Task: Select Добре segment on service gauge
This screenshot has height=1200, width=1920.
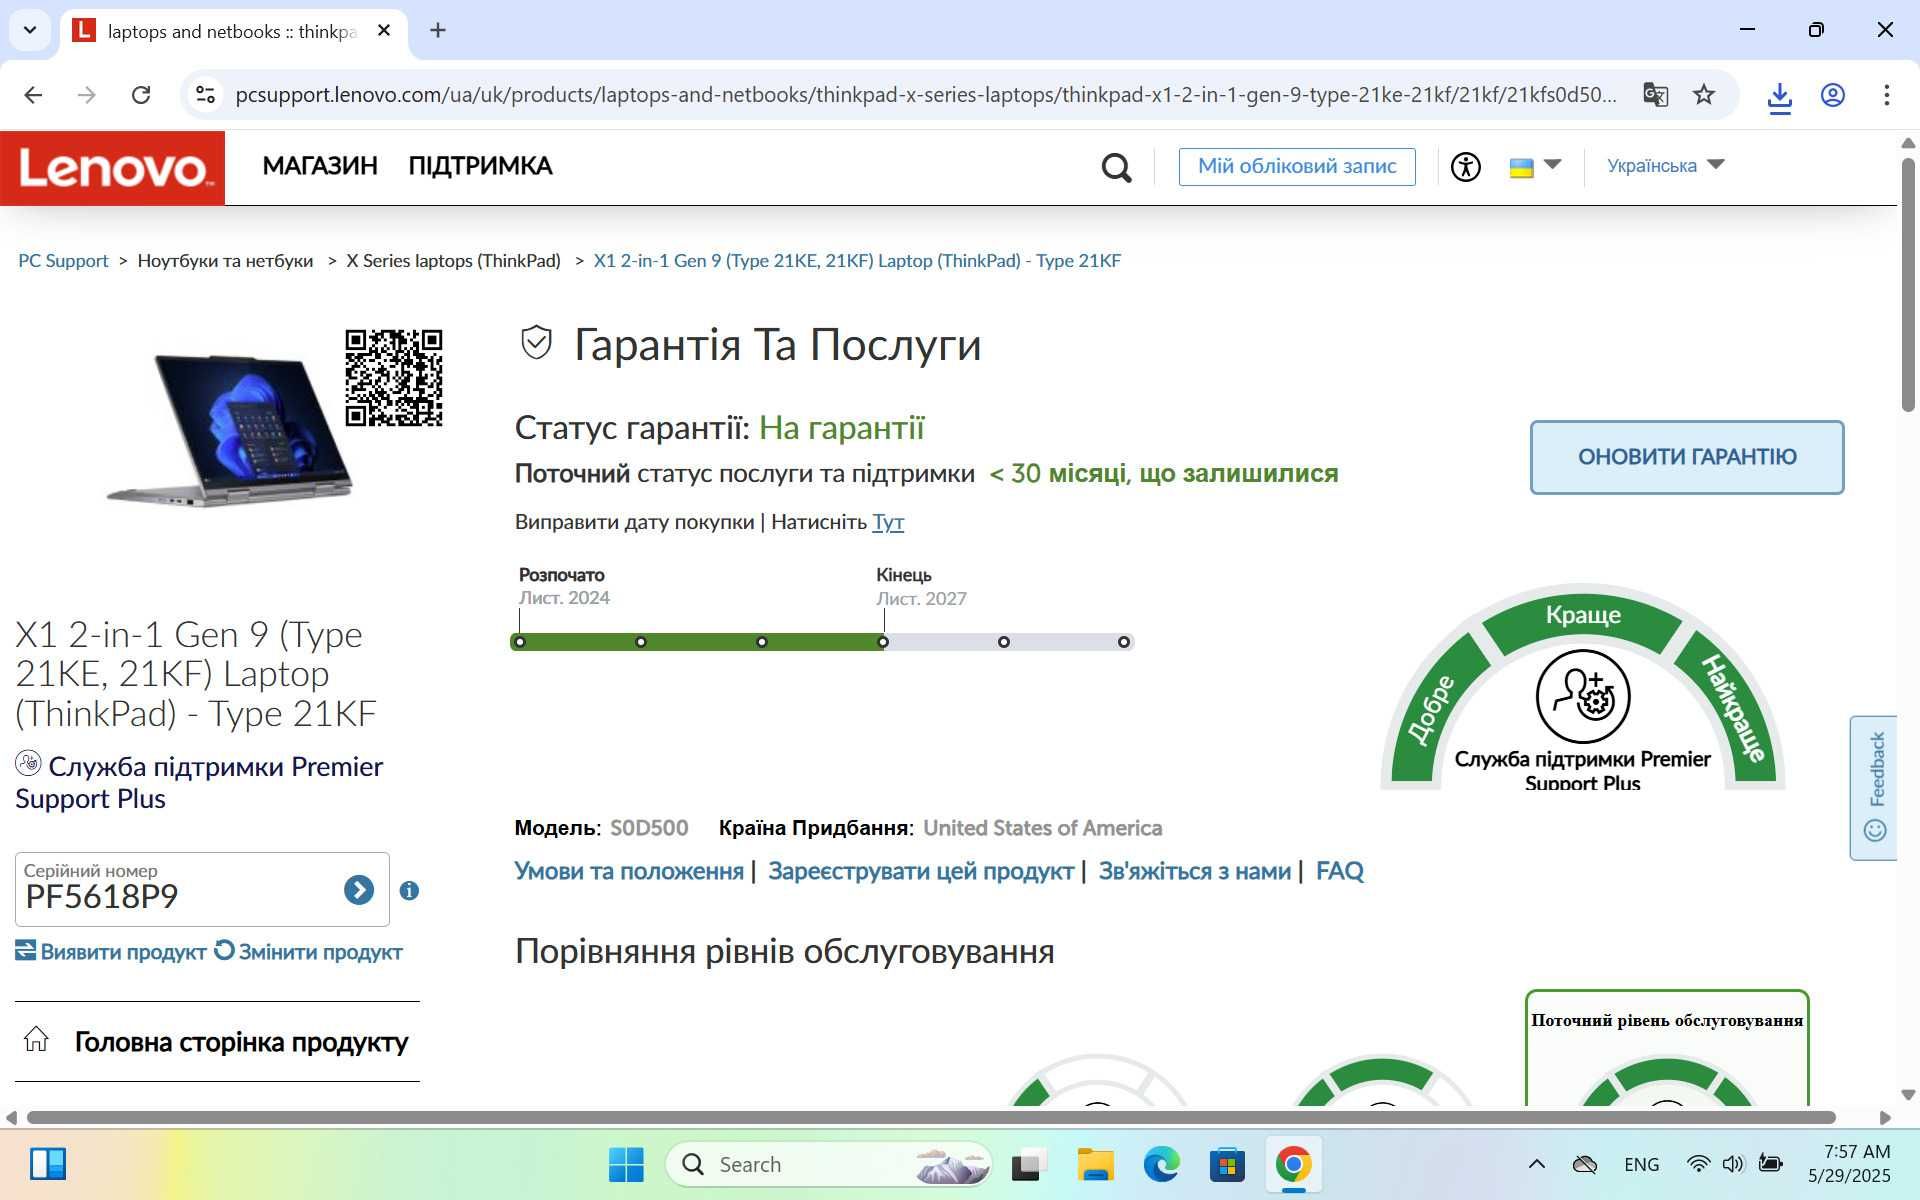Action: 1433,710
